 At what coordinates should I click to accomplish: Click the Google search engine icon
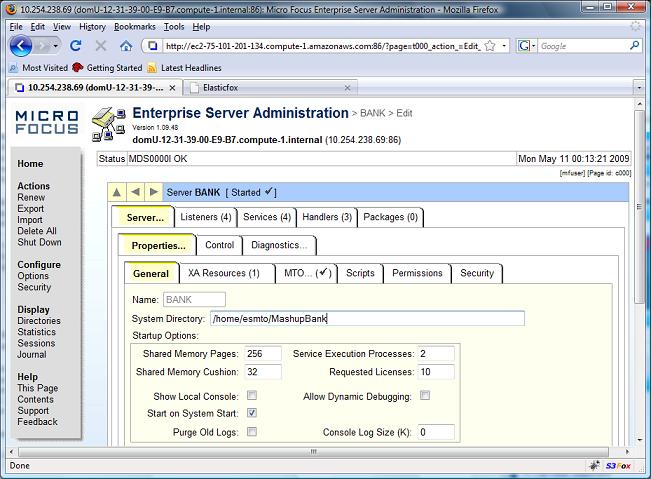coord(524,46)
